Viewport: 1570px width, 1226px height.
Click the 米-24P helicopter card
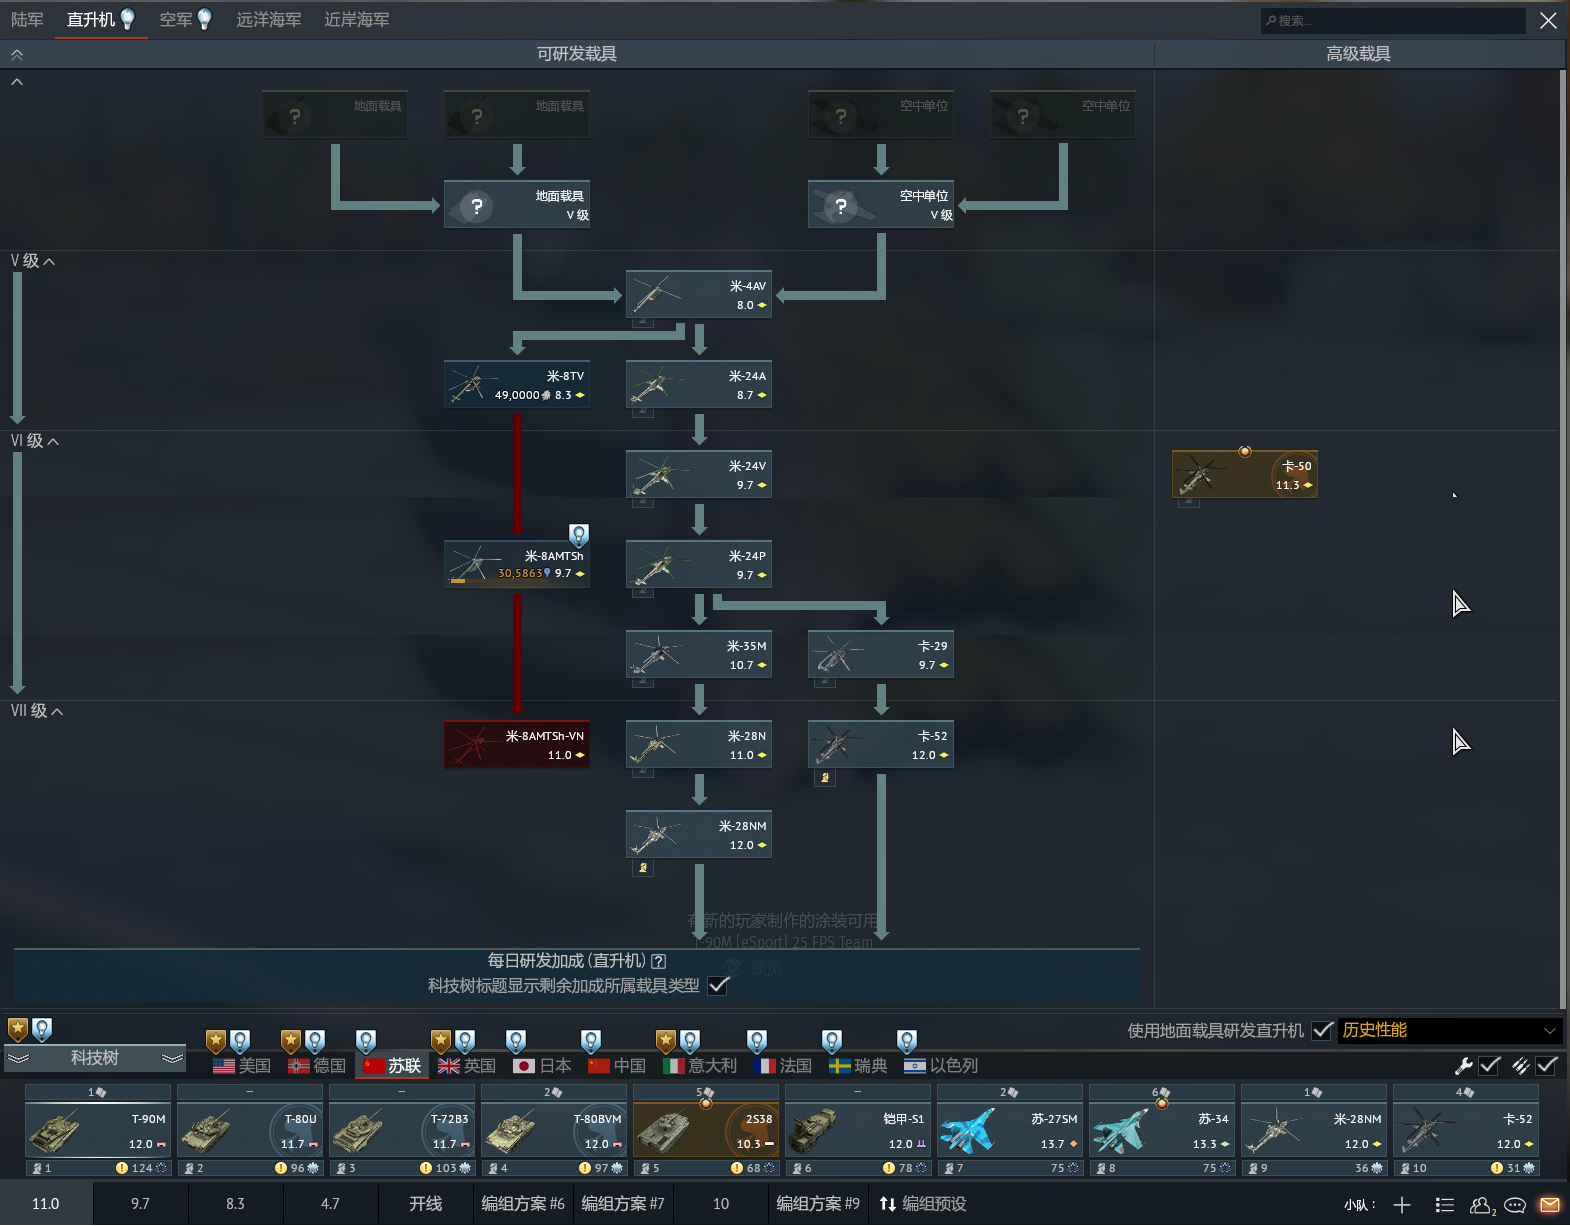[x=699, y=564]
